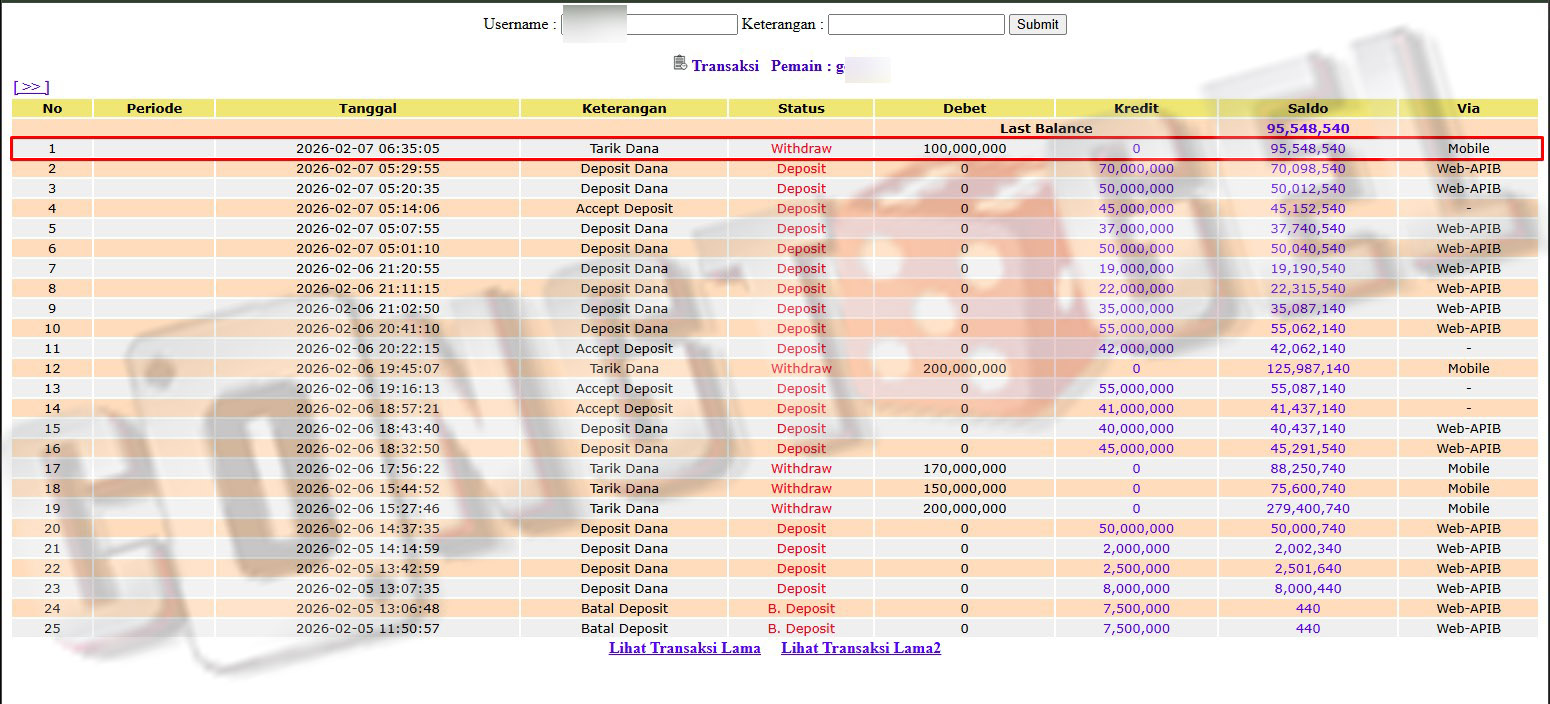Click Accept Deposit in row 4

tap(623, 208)
